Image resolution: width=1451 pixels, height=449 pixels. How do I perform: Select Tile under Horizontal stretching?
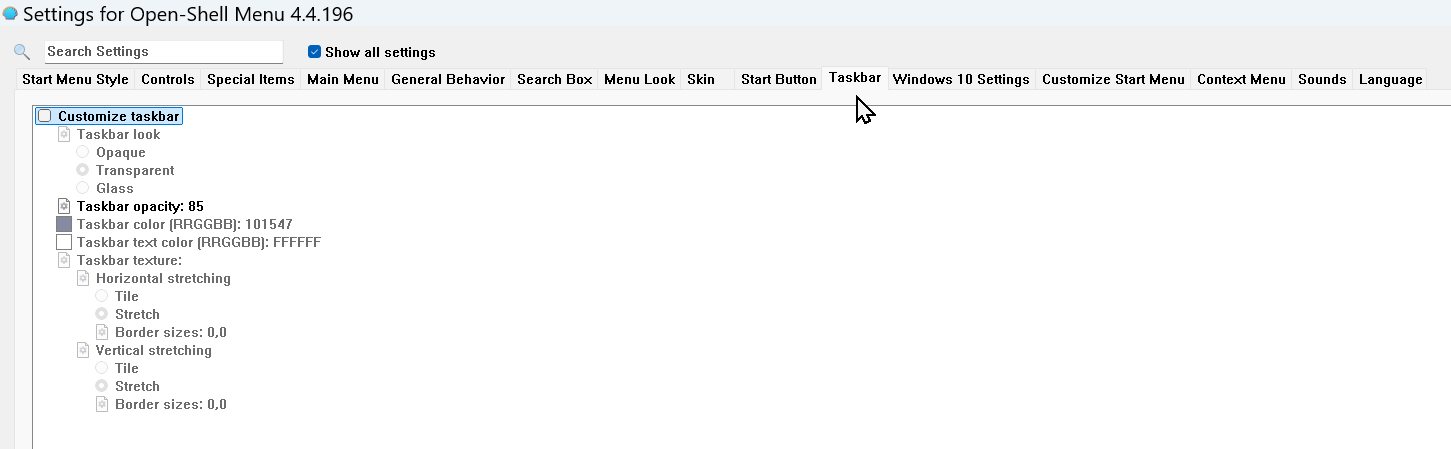point(102,296)
